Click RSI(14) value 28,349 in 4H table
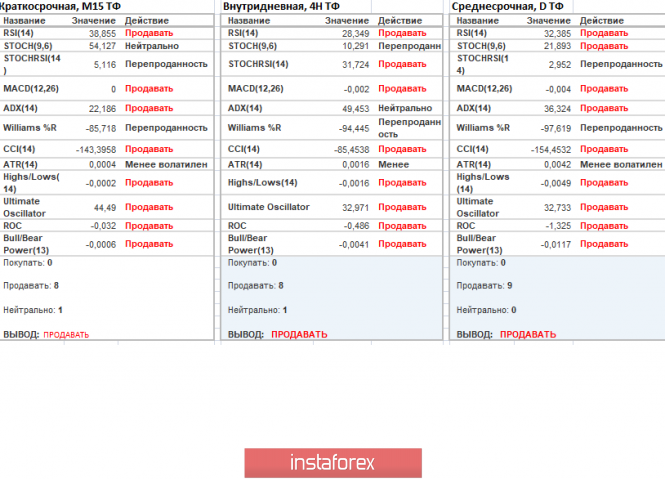Viewport: 665px width, 479px height. pyautogui.click(x=356, y=34)
